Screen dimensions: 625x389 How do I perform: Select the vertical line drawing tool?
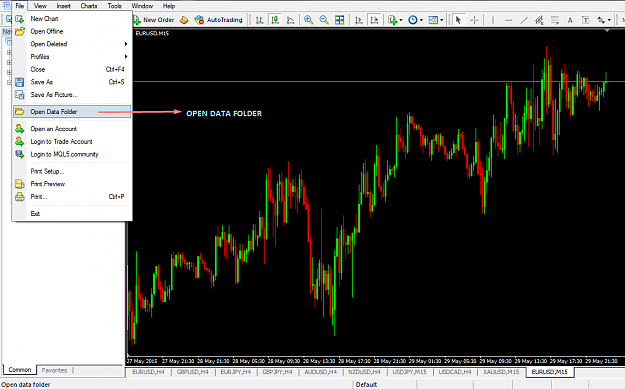click(493, 20)
